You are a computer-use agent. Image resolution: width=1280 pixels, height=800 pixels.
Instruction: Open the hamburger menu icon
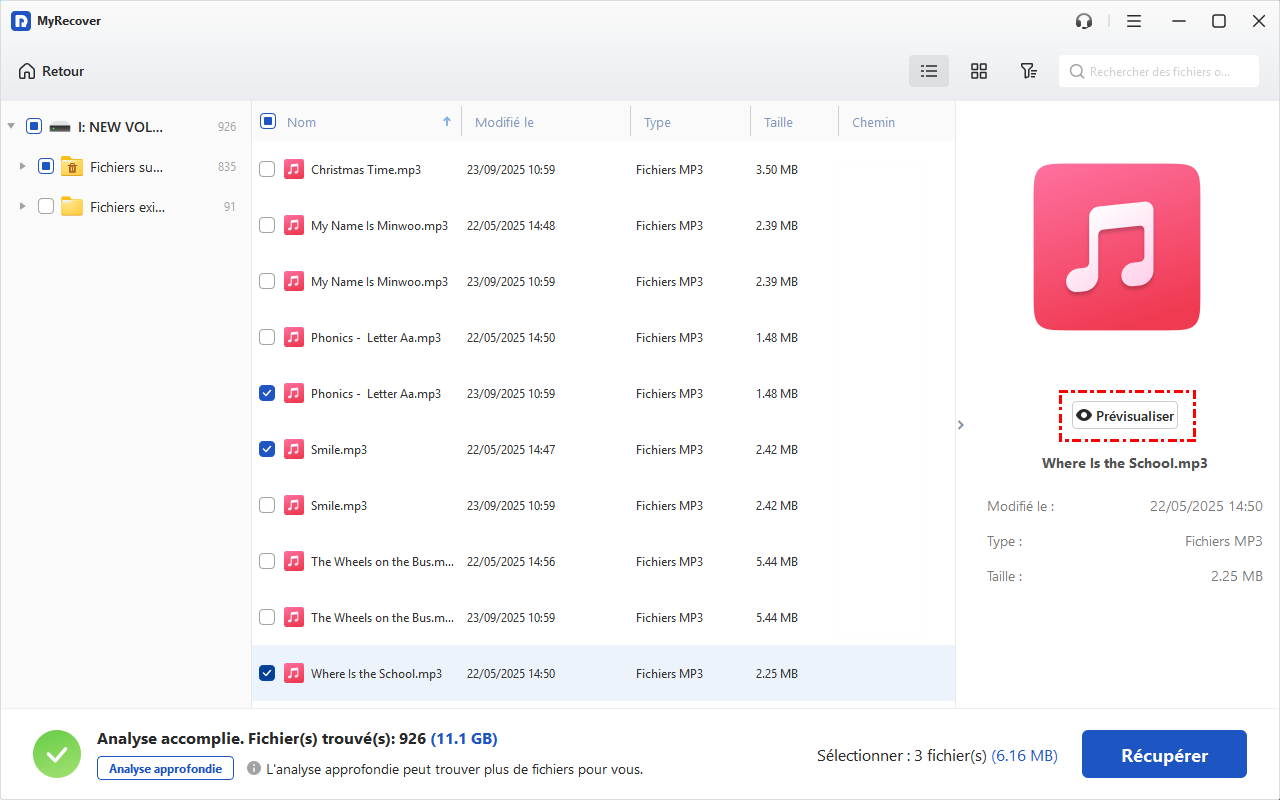[x=1134, y=21]
